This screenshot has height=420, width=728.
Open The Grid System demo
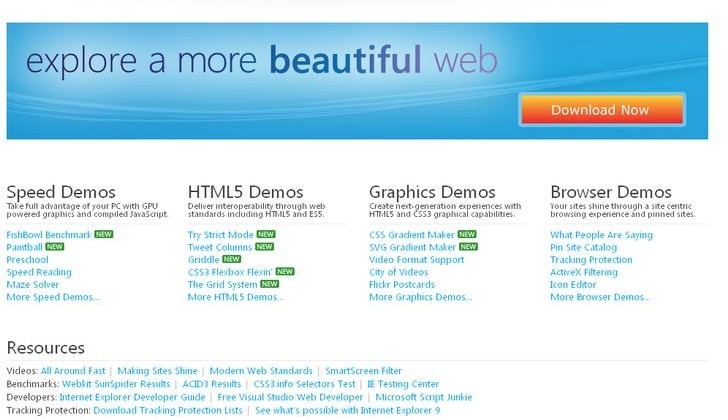pyautogui.click(x=222, y=284)
